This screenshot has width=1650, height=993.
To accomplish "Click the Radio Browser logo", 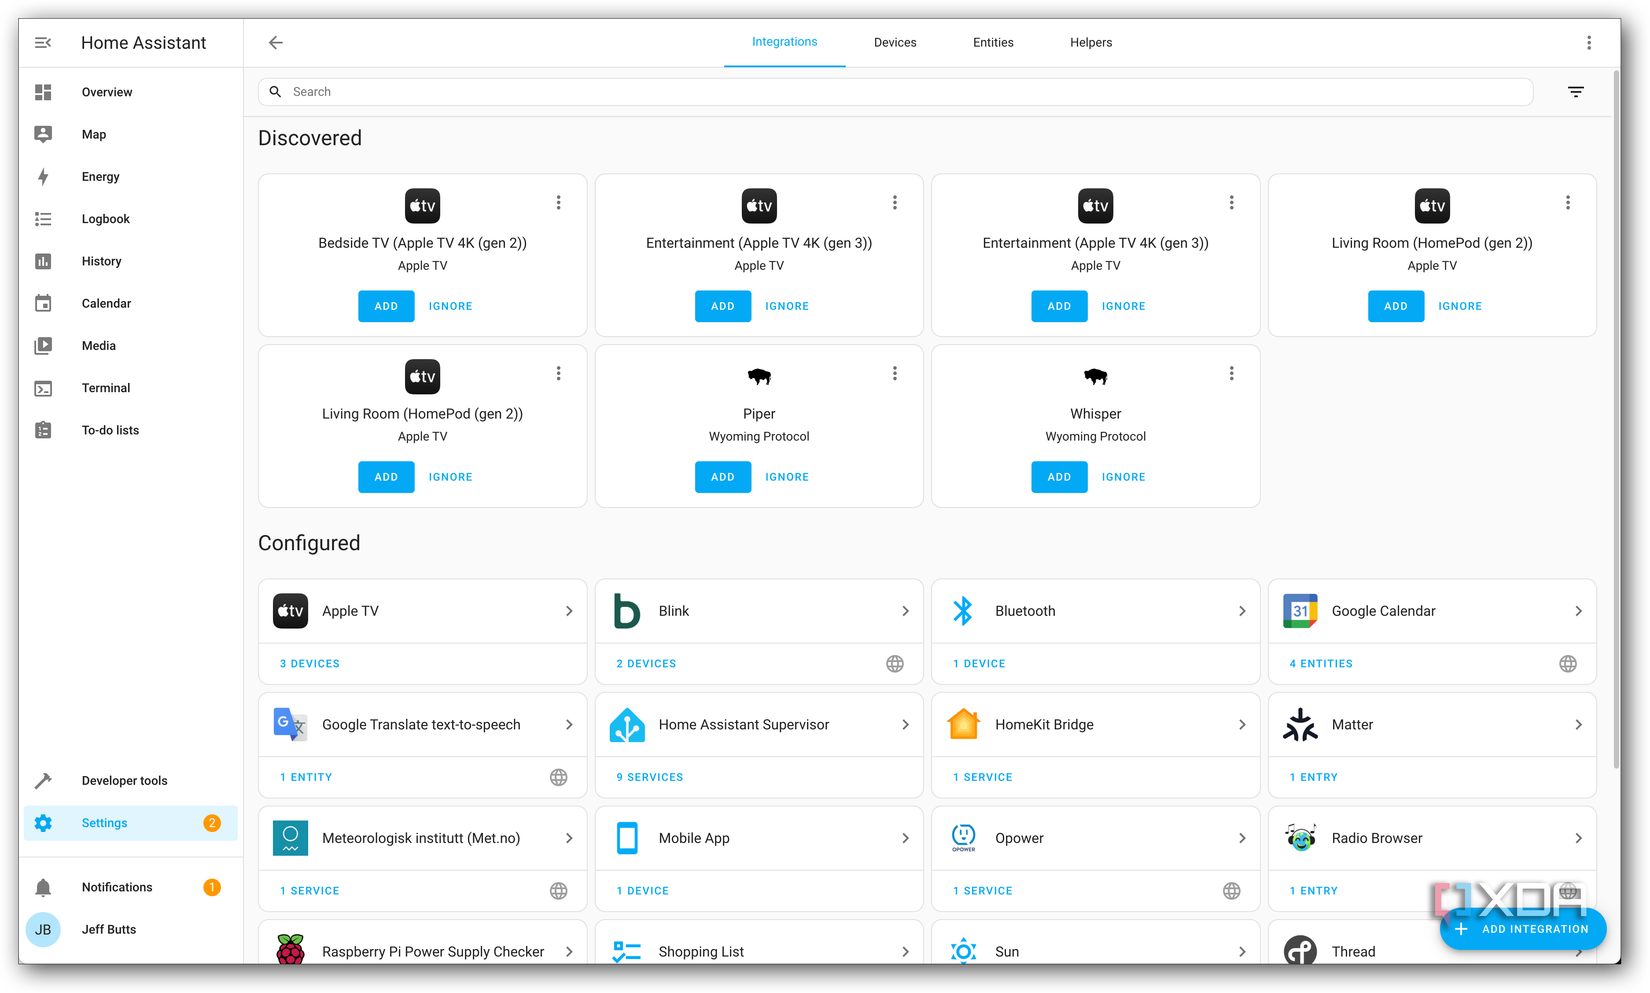I will (x=1300, y=838).
